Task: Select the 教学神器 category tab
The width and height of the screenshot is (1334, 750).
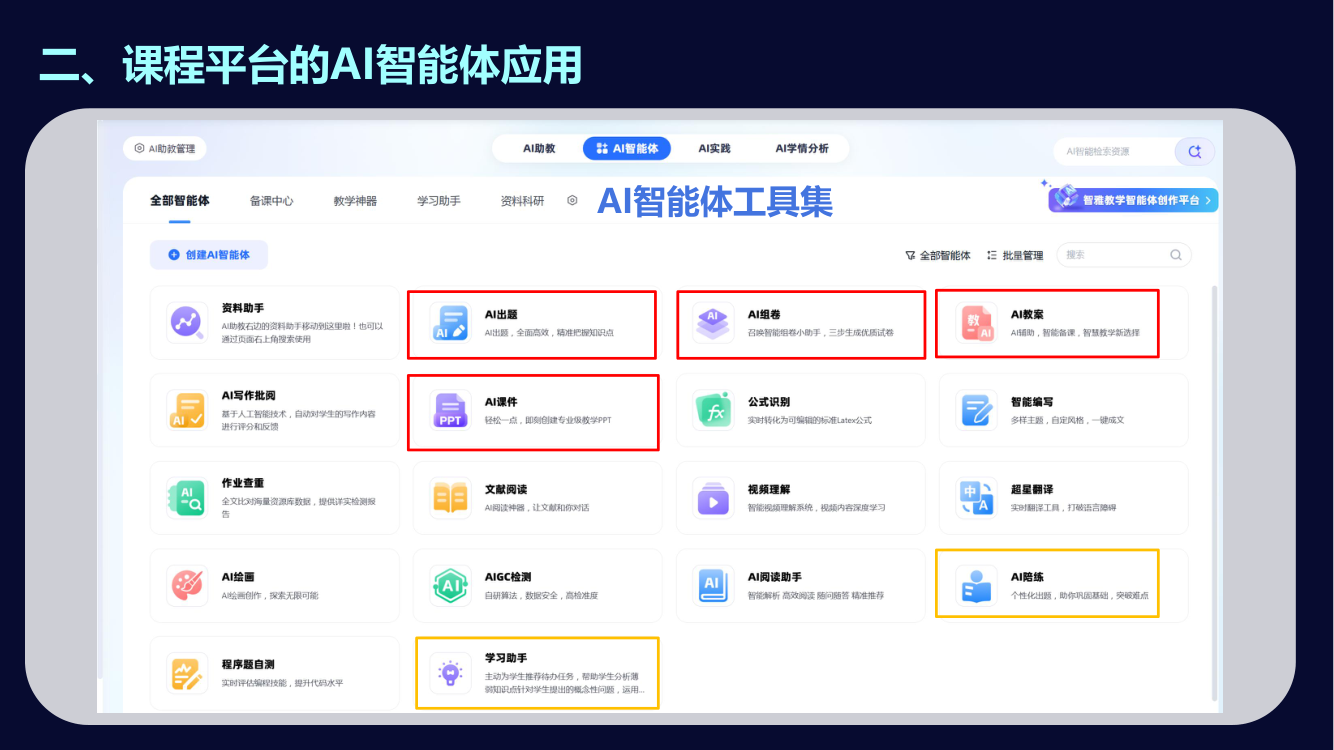Action: click(355, 201)
